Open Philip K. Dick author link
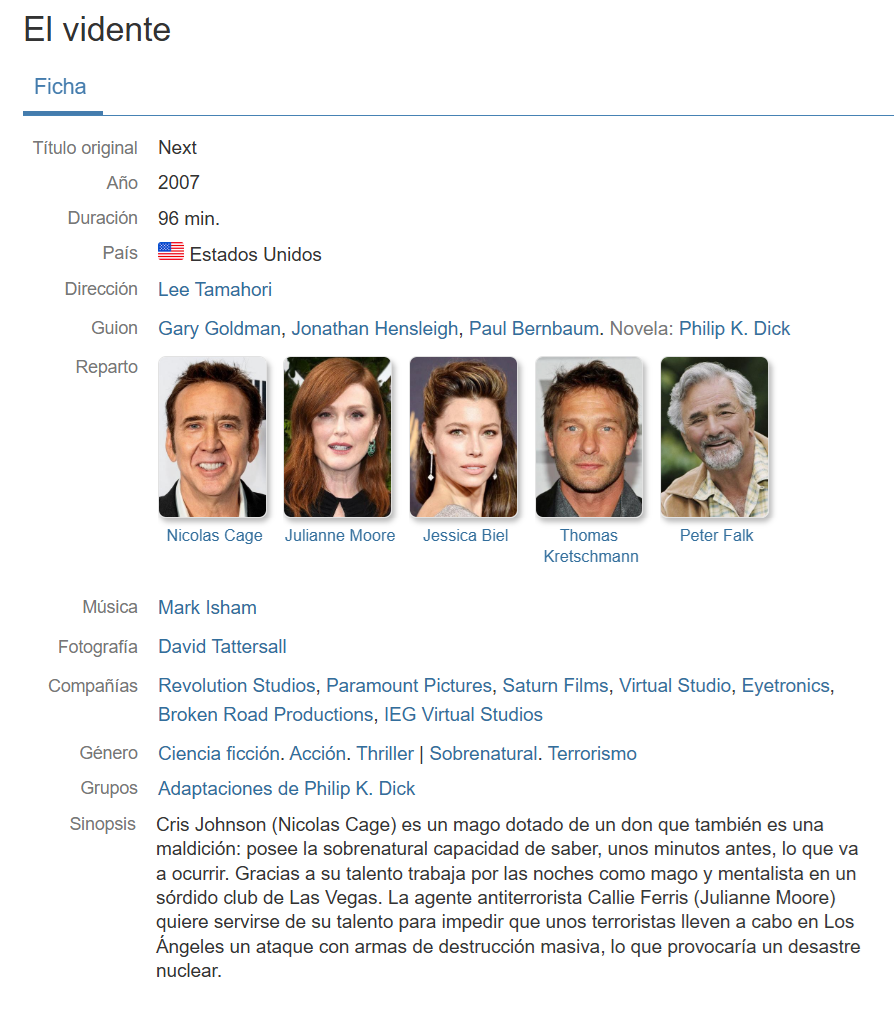This screenshot has width=894, height=1021. click(734, 329)
